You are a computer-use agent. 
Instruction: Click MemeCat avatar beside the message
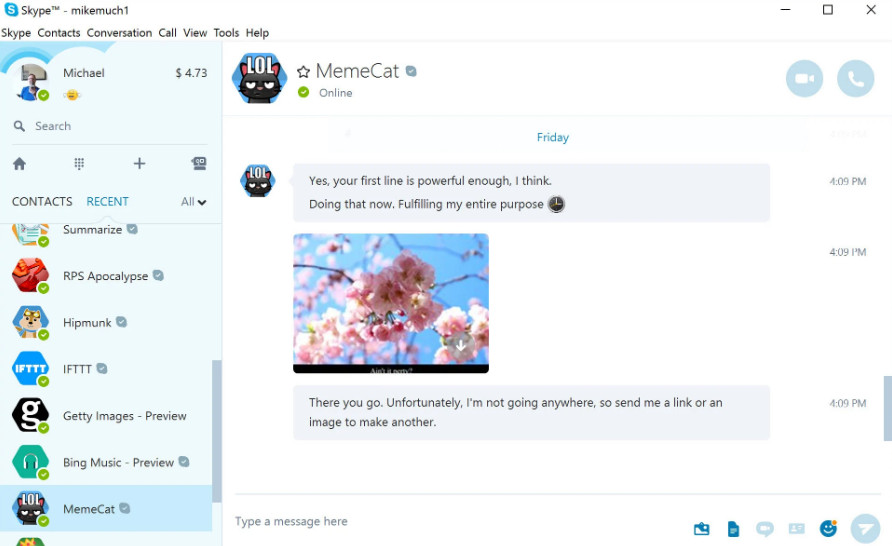tap(258, 181)
